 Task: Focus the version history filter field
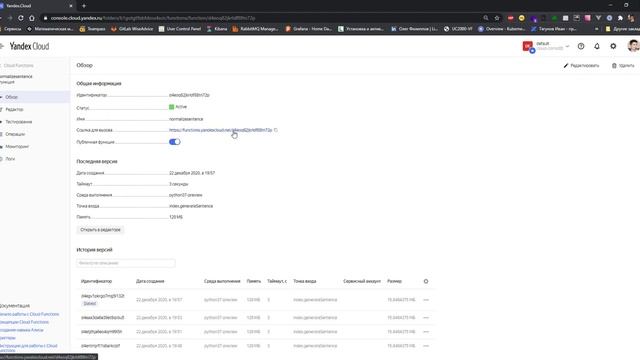[126, 263]
